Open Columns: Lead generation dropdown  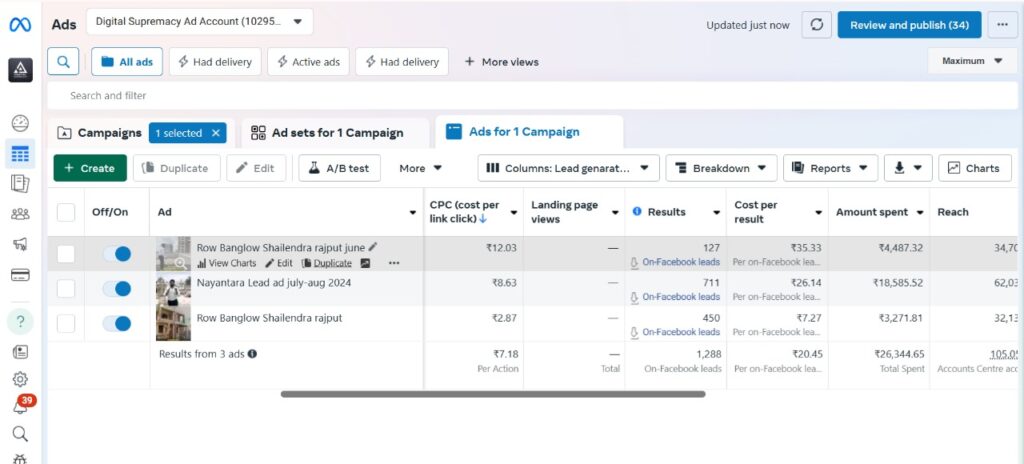(x=568, y=168)
